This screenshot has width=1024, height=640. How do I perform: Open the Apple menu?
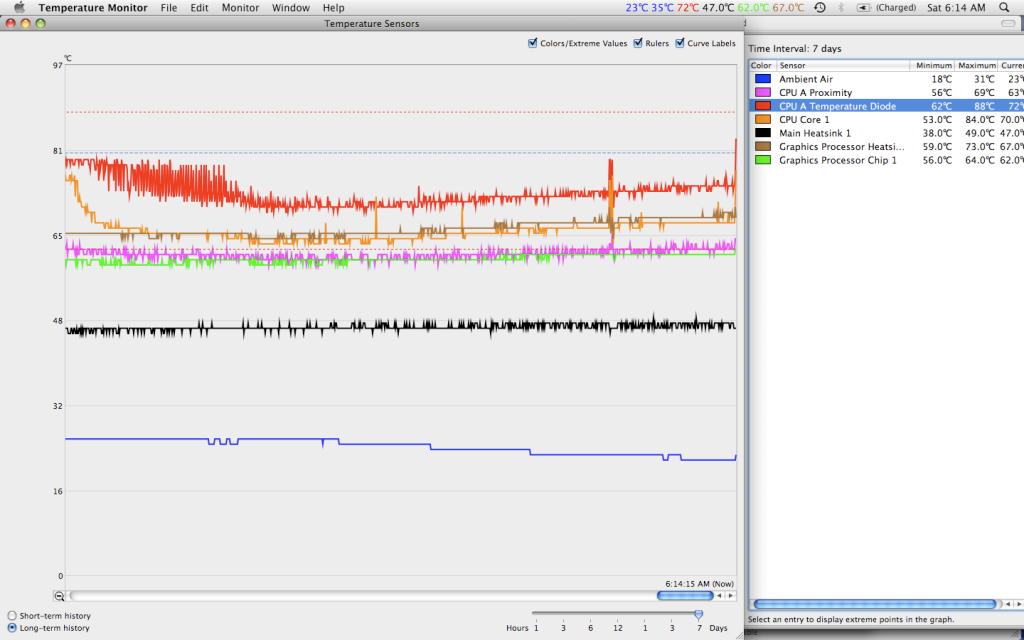18,8
